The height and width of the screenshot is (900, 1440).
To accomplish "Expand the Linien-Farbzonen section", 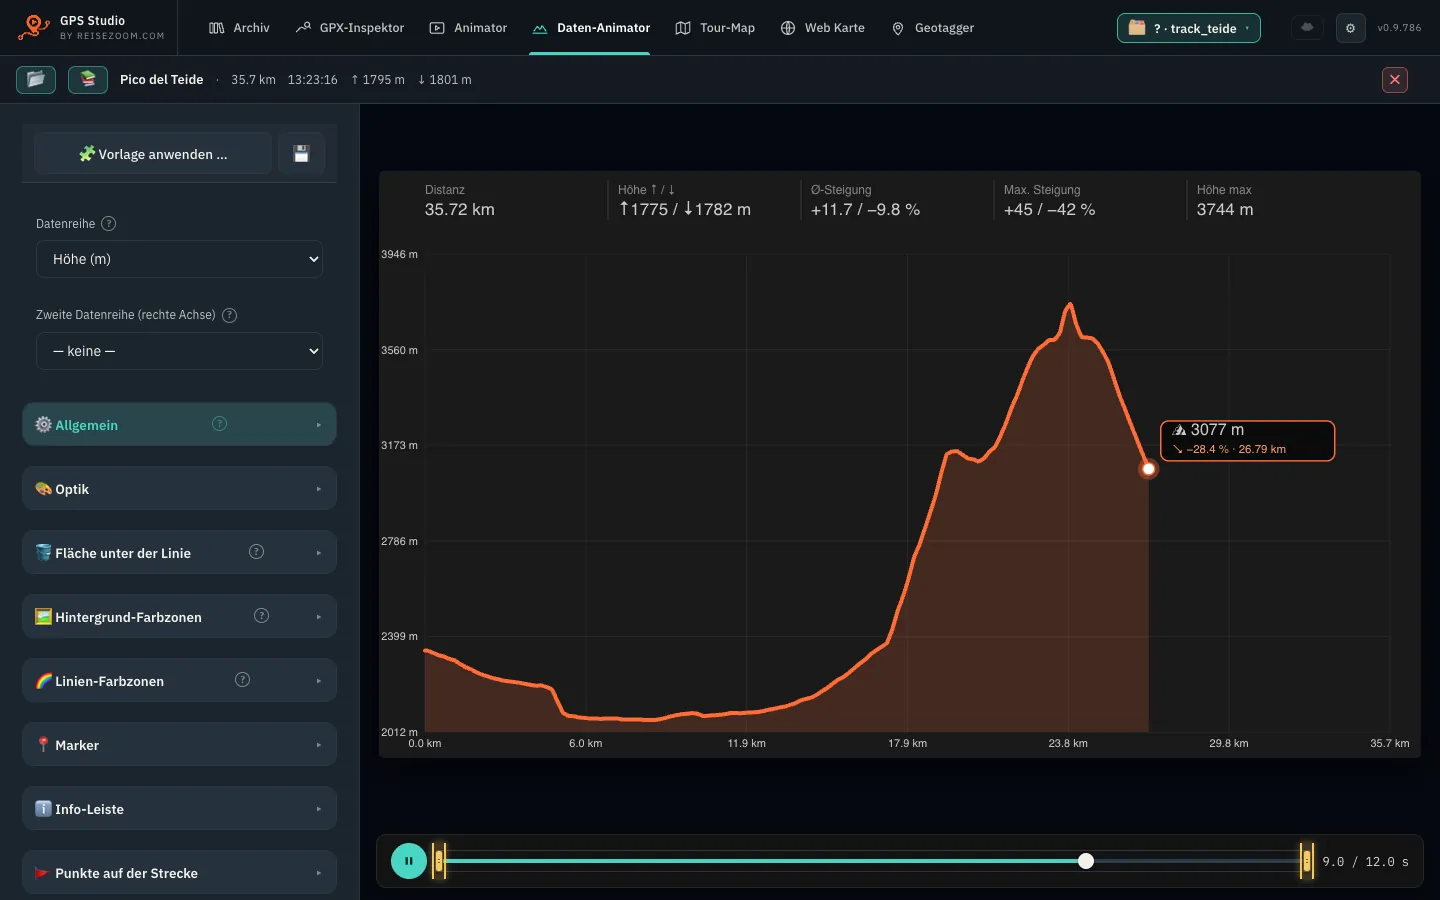I will point(180,681).
